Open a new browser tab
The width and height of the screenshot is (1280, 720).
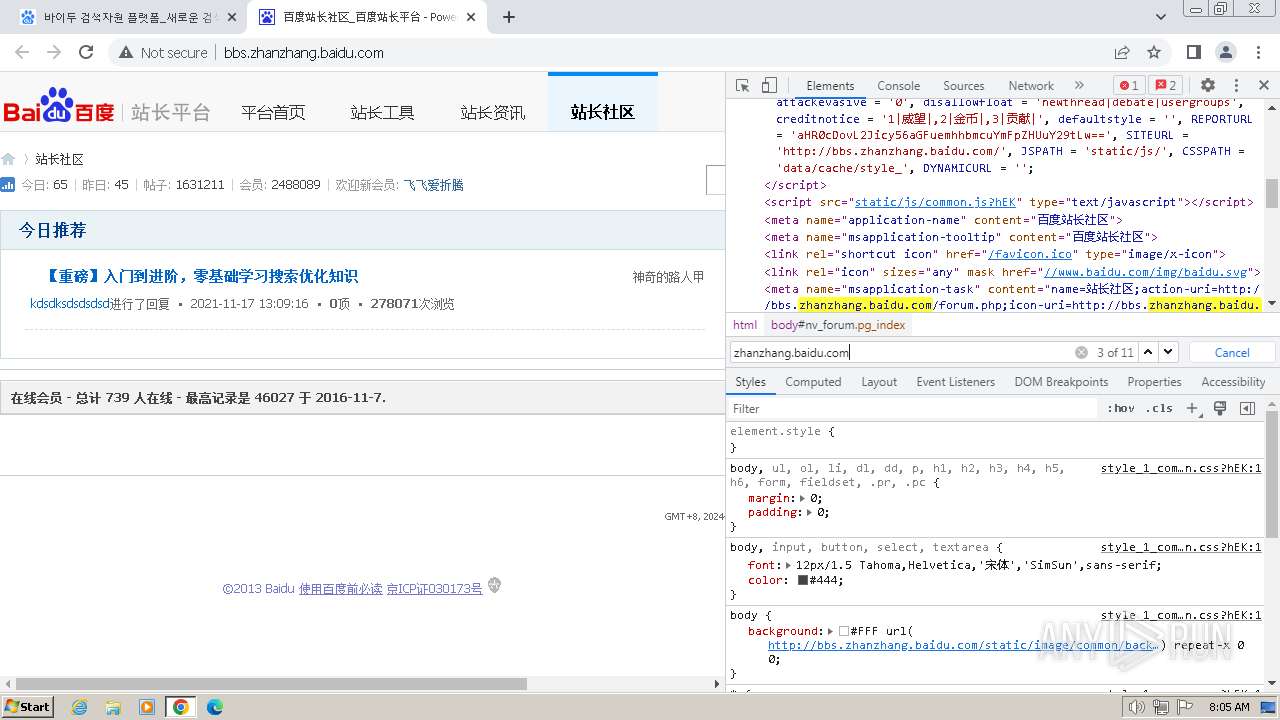pyautogui.click(x=509, y=17)
